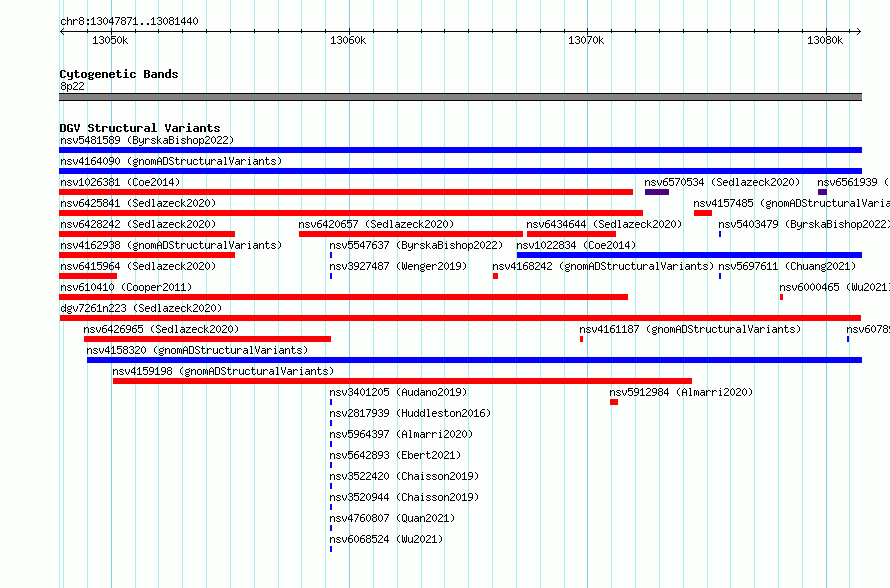Select the nsv4157485 red variant bar
The image size is (890, 588).
pos(703,213)
